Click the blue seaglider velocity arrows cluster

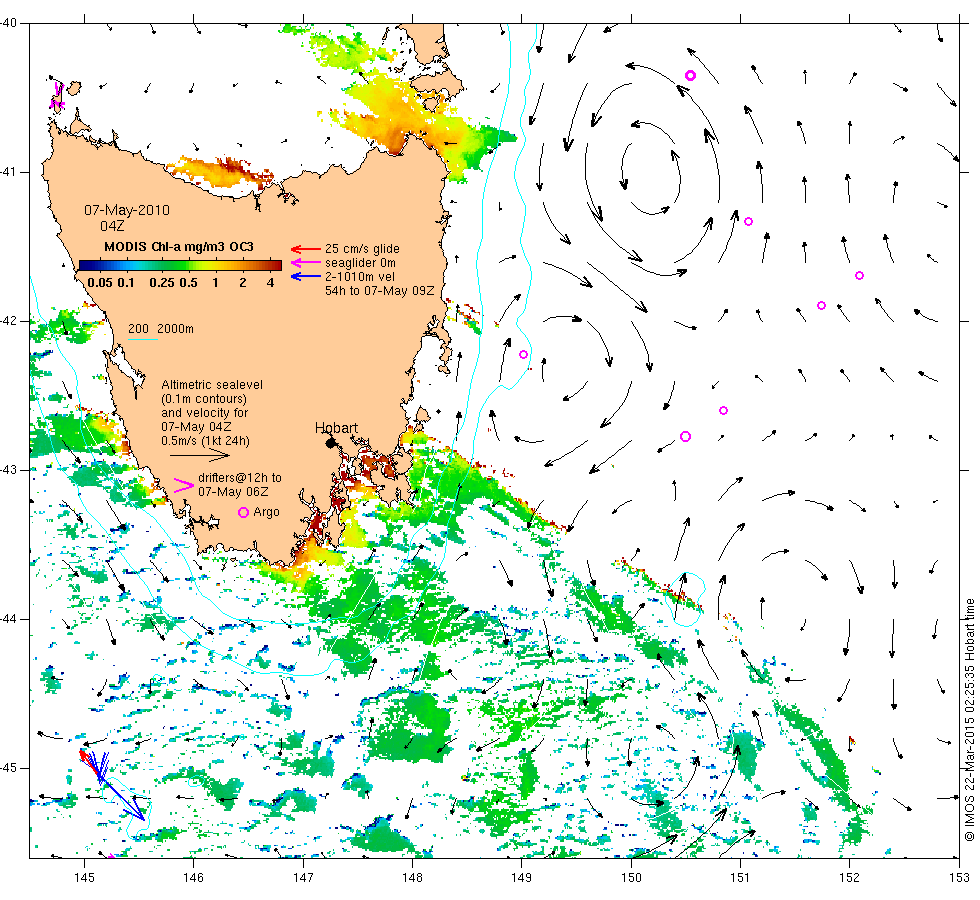coord(116,785)
